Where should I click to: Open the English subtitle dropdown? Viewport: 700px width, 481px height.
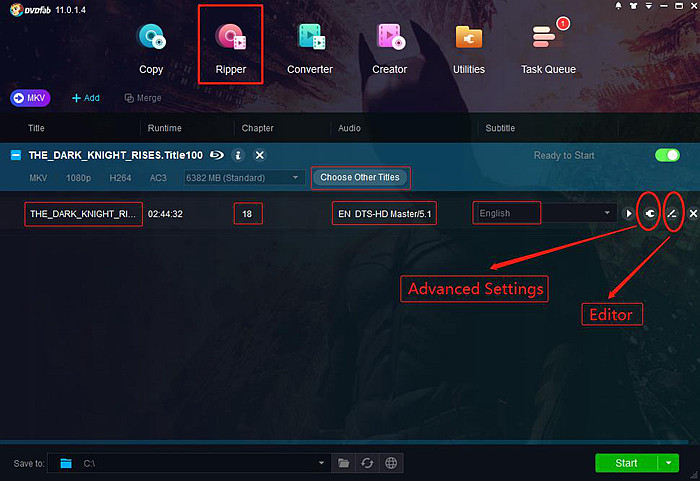545,213
